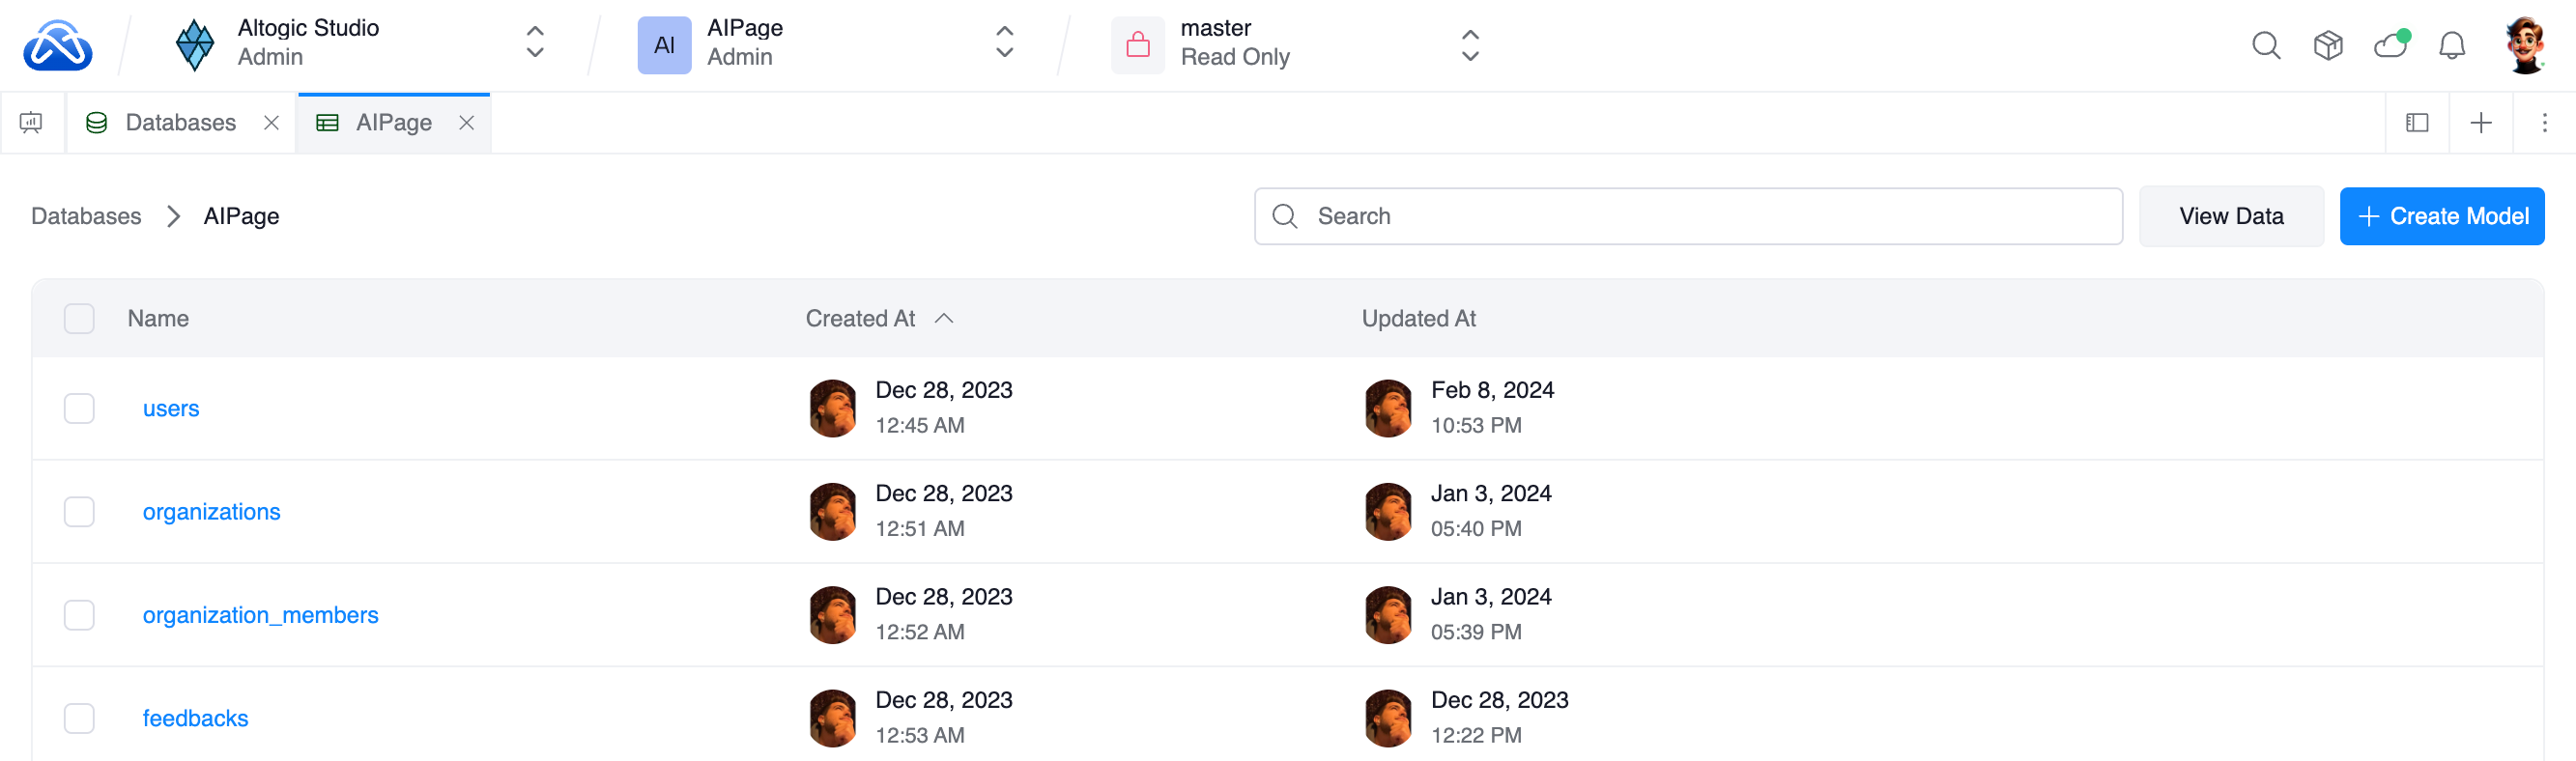Click the plus icon to add tab
Viewport: 2576px width, 761px height.
click(2480, 123)
